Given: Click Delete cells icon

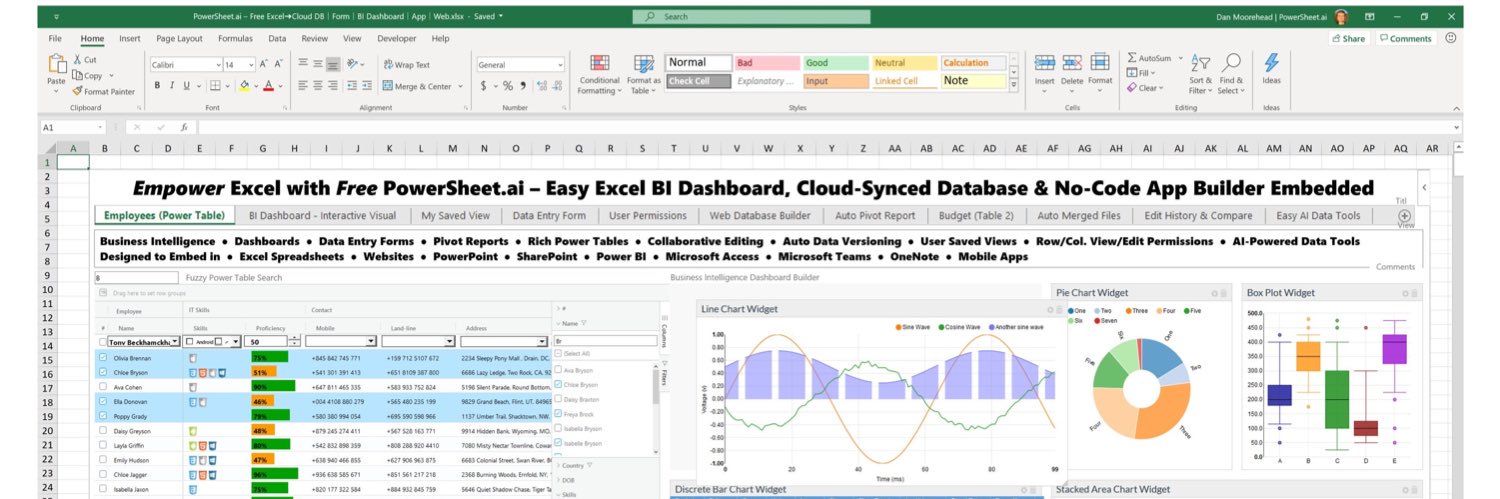Looking at the screenshot, I should (1072, 63).
